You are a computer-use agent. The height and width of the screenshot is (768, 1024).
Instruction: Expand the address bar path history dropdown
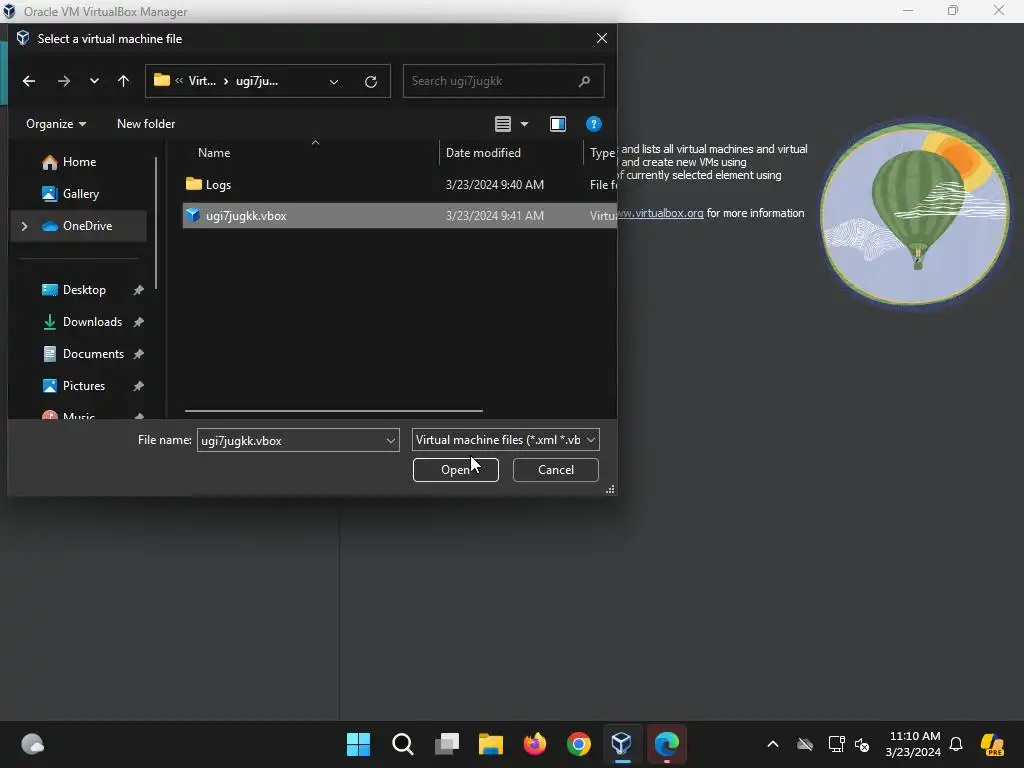(x=334, y=82)
